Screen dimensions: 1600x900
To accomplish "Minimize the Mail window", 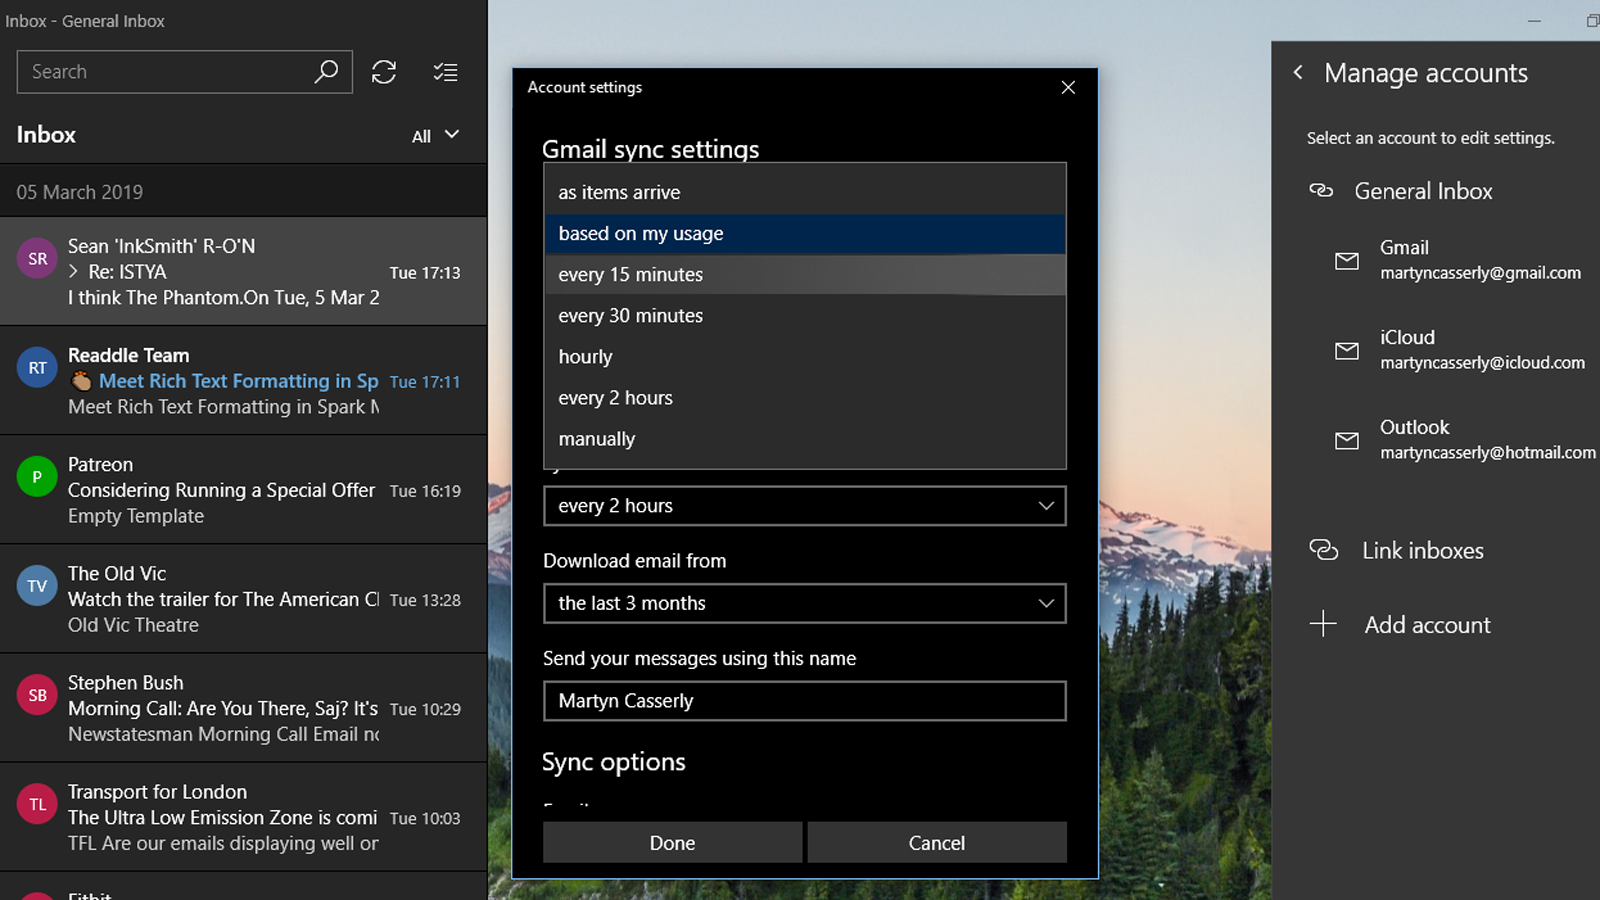I will (x=1534, y=20).
